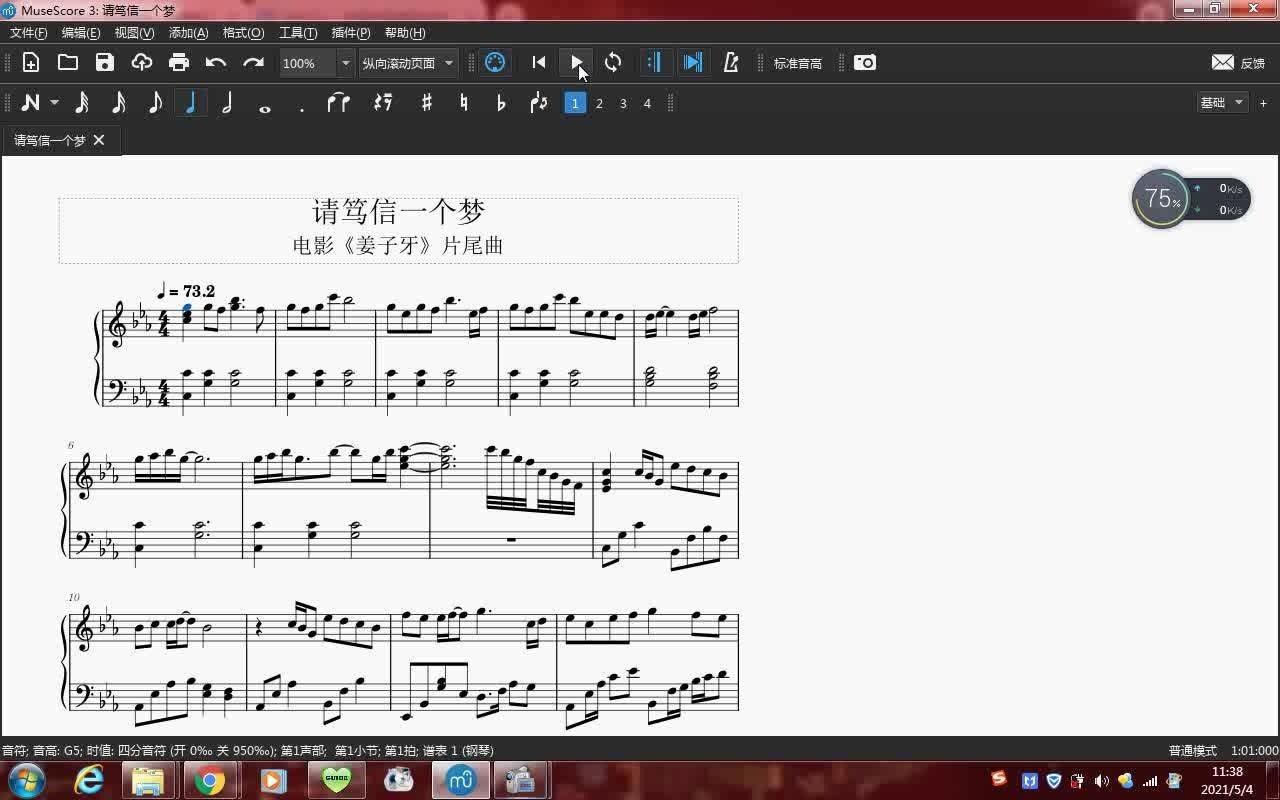Select voice 3
1280x800 pixels.
click(x=623, y=103)
